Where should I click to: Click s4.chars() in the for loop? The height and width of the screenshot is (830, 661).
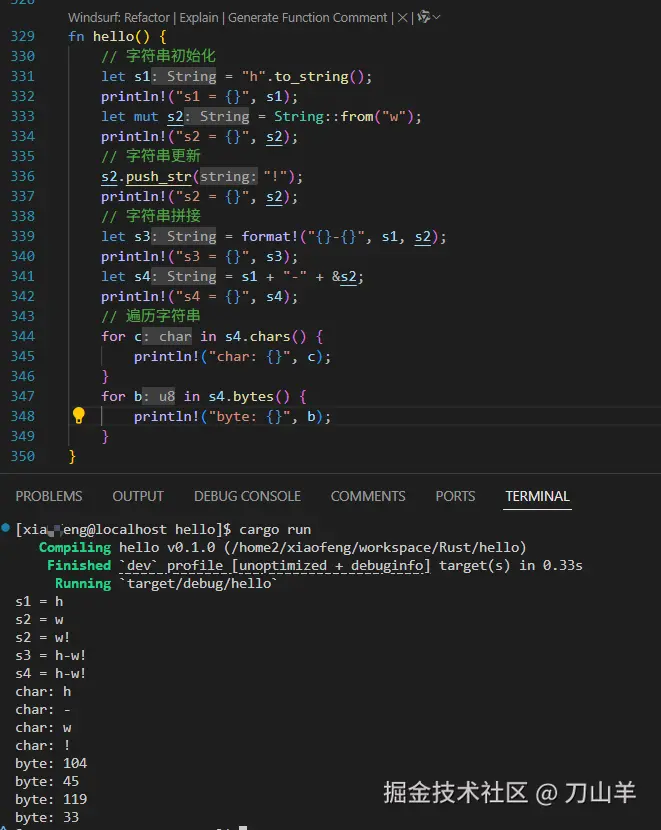(266, 336)
